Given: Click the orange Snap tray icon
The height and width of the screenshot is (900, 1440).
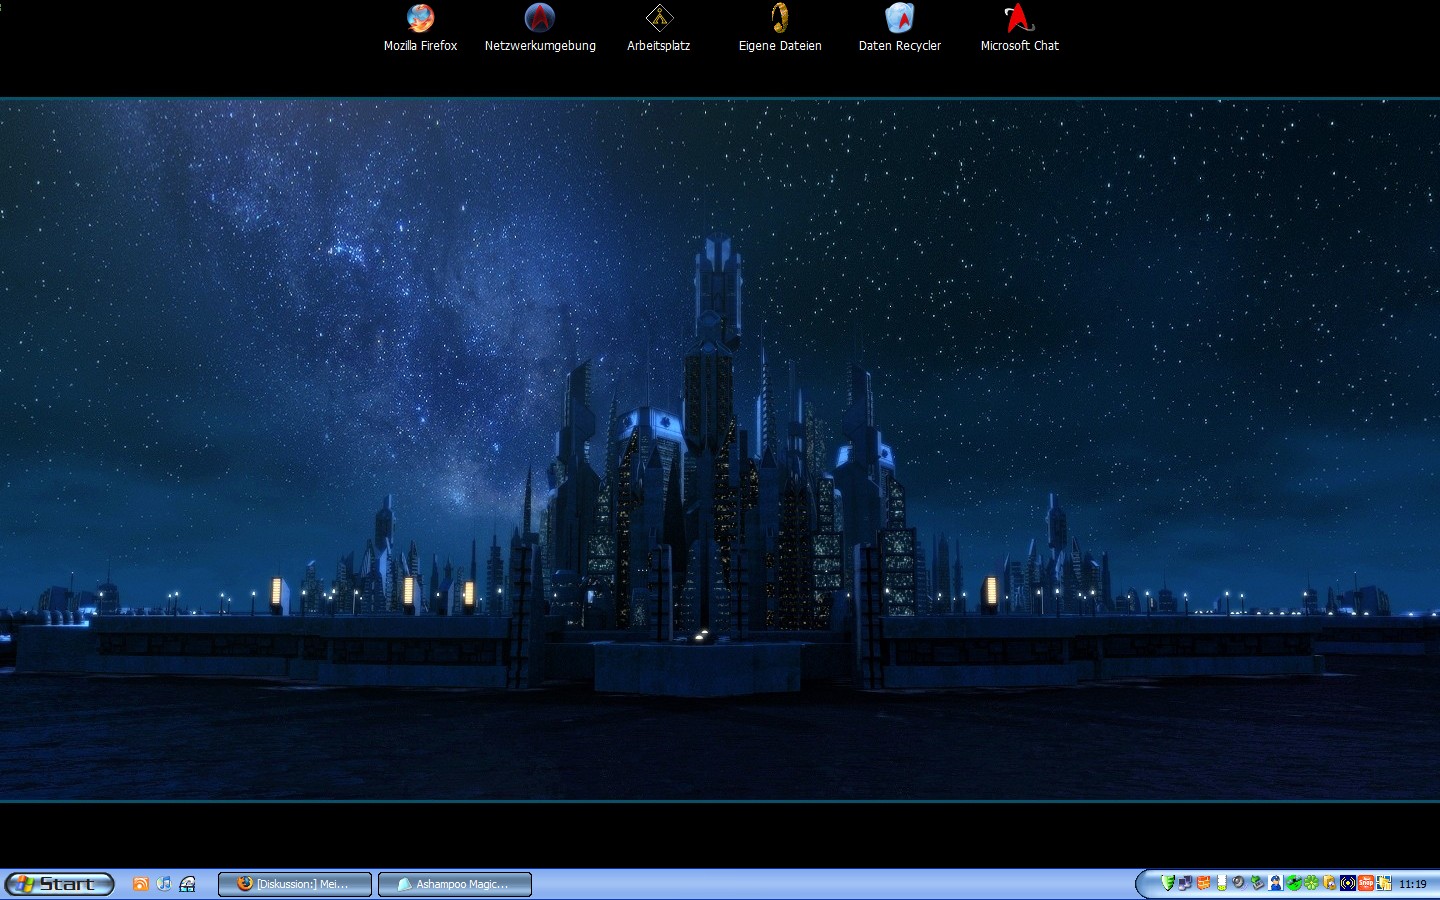Looking at the screenshot, I should tap(1366, 883).
